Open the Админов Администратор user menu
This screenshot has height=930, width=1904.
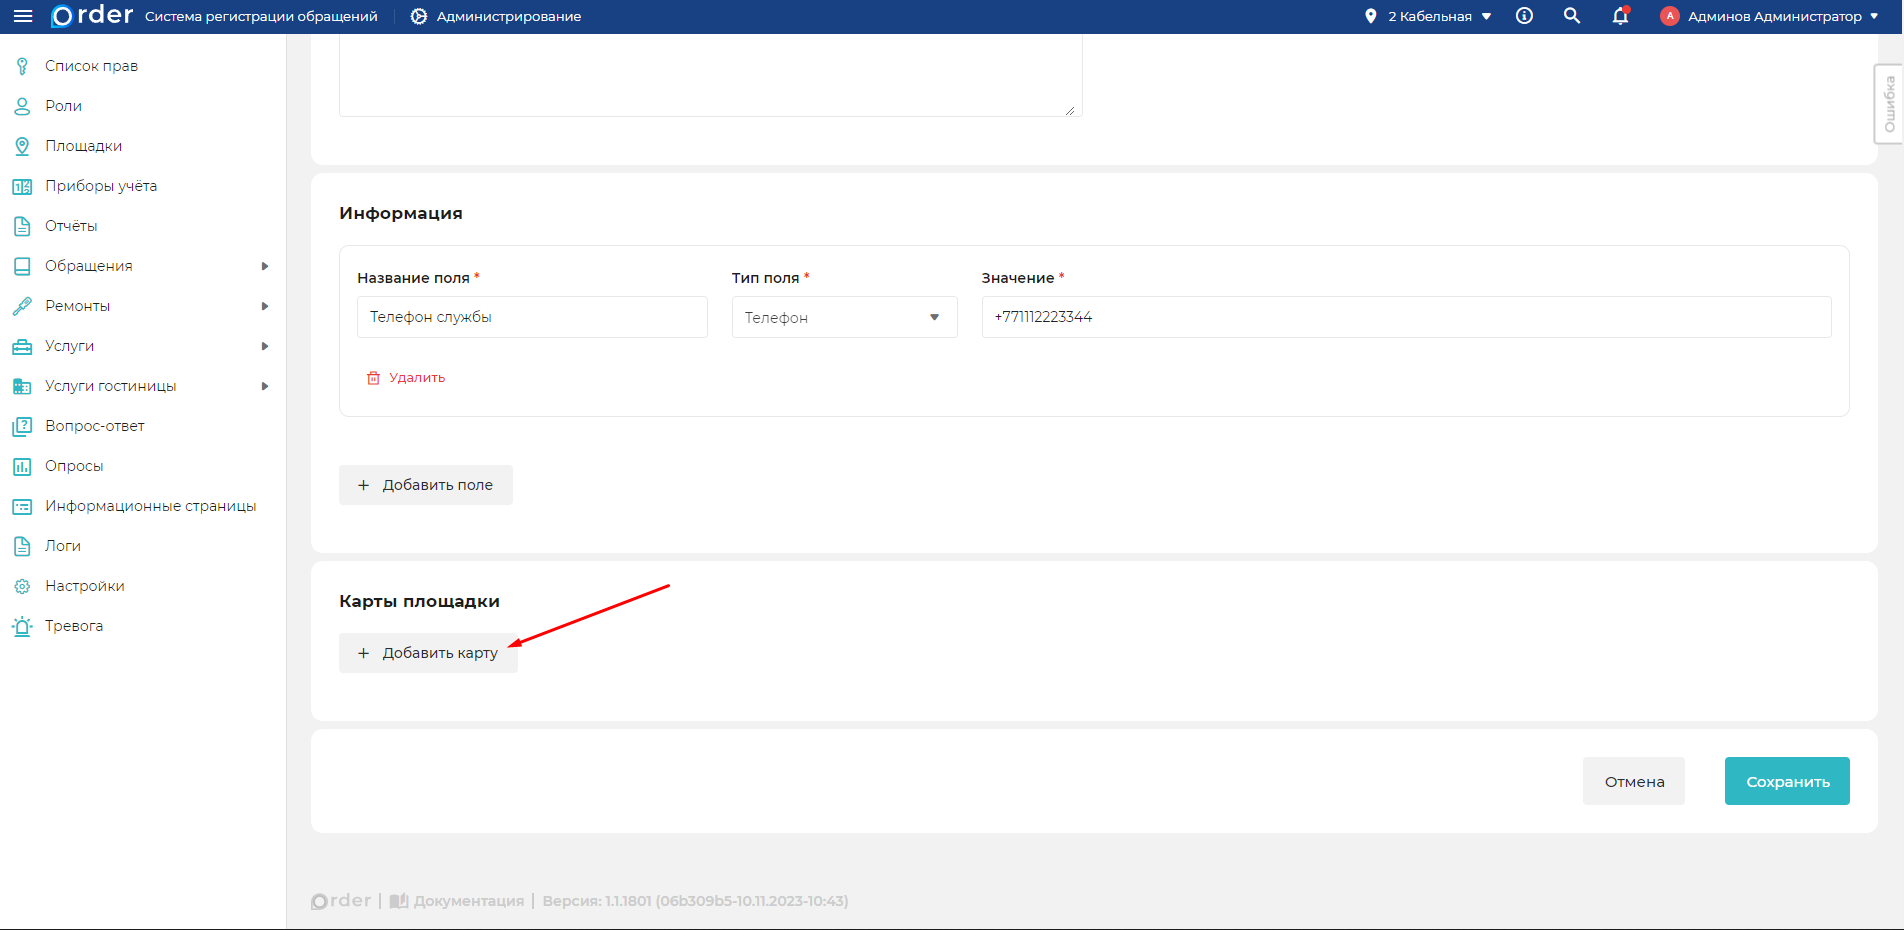(x=1770, y=16)
